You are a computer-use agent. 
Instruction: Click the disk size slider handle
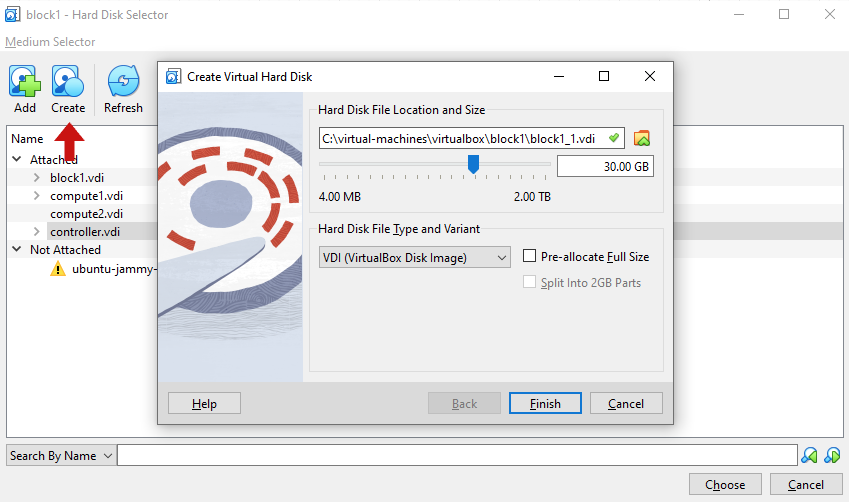click(473, 164)
